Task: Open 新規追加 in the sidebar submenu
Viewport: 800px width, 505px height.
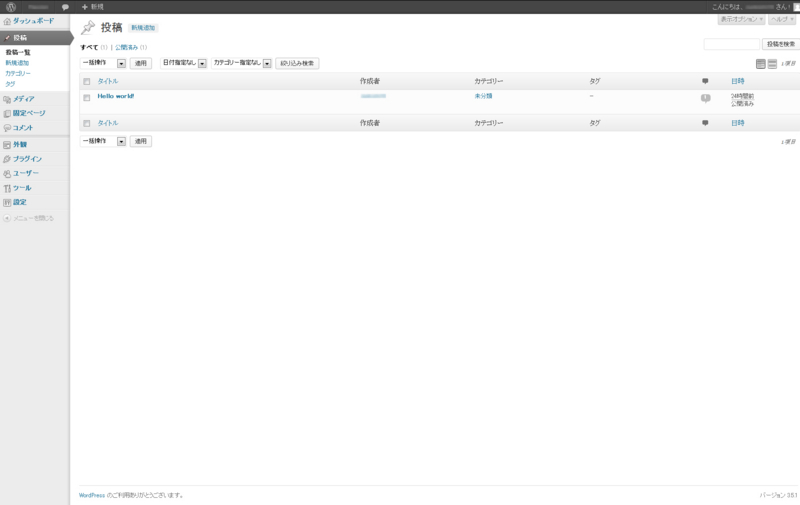Action: pos(17,63)
